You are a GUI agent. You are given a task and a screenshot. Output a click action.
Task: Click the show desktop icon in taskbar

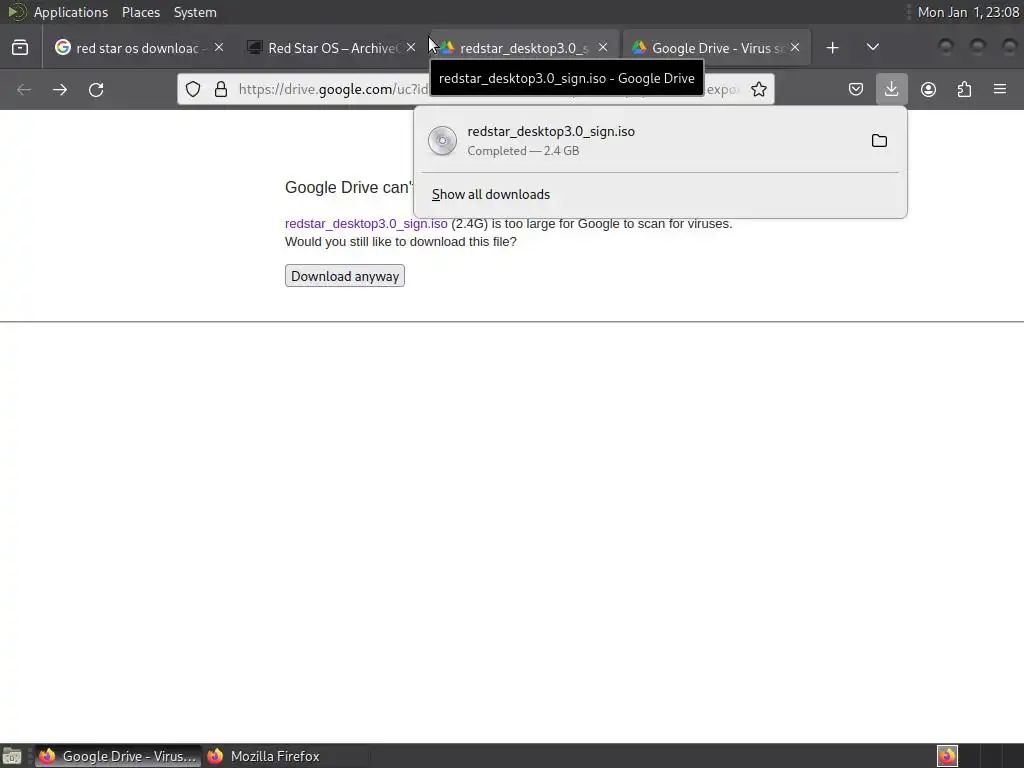click(x=12, y=756)
